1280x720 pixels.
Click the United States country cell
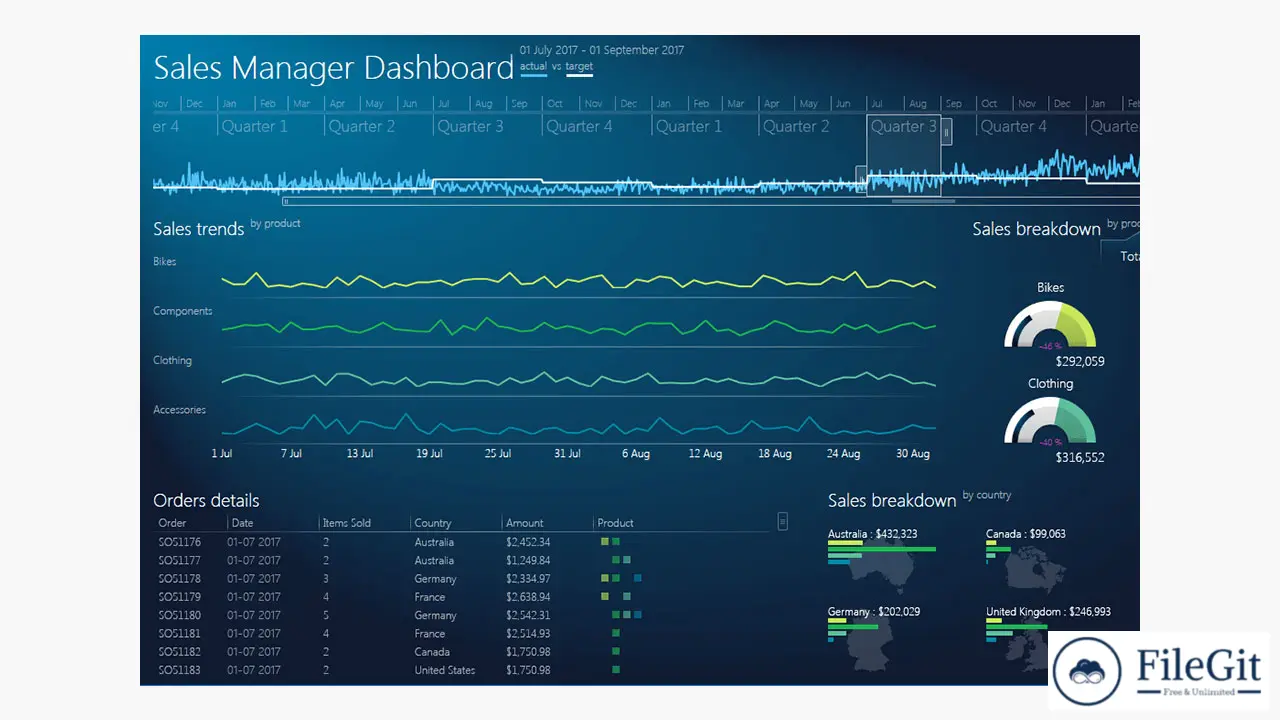pyautogui.click(x=445, y=670)
